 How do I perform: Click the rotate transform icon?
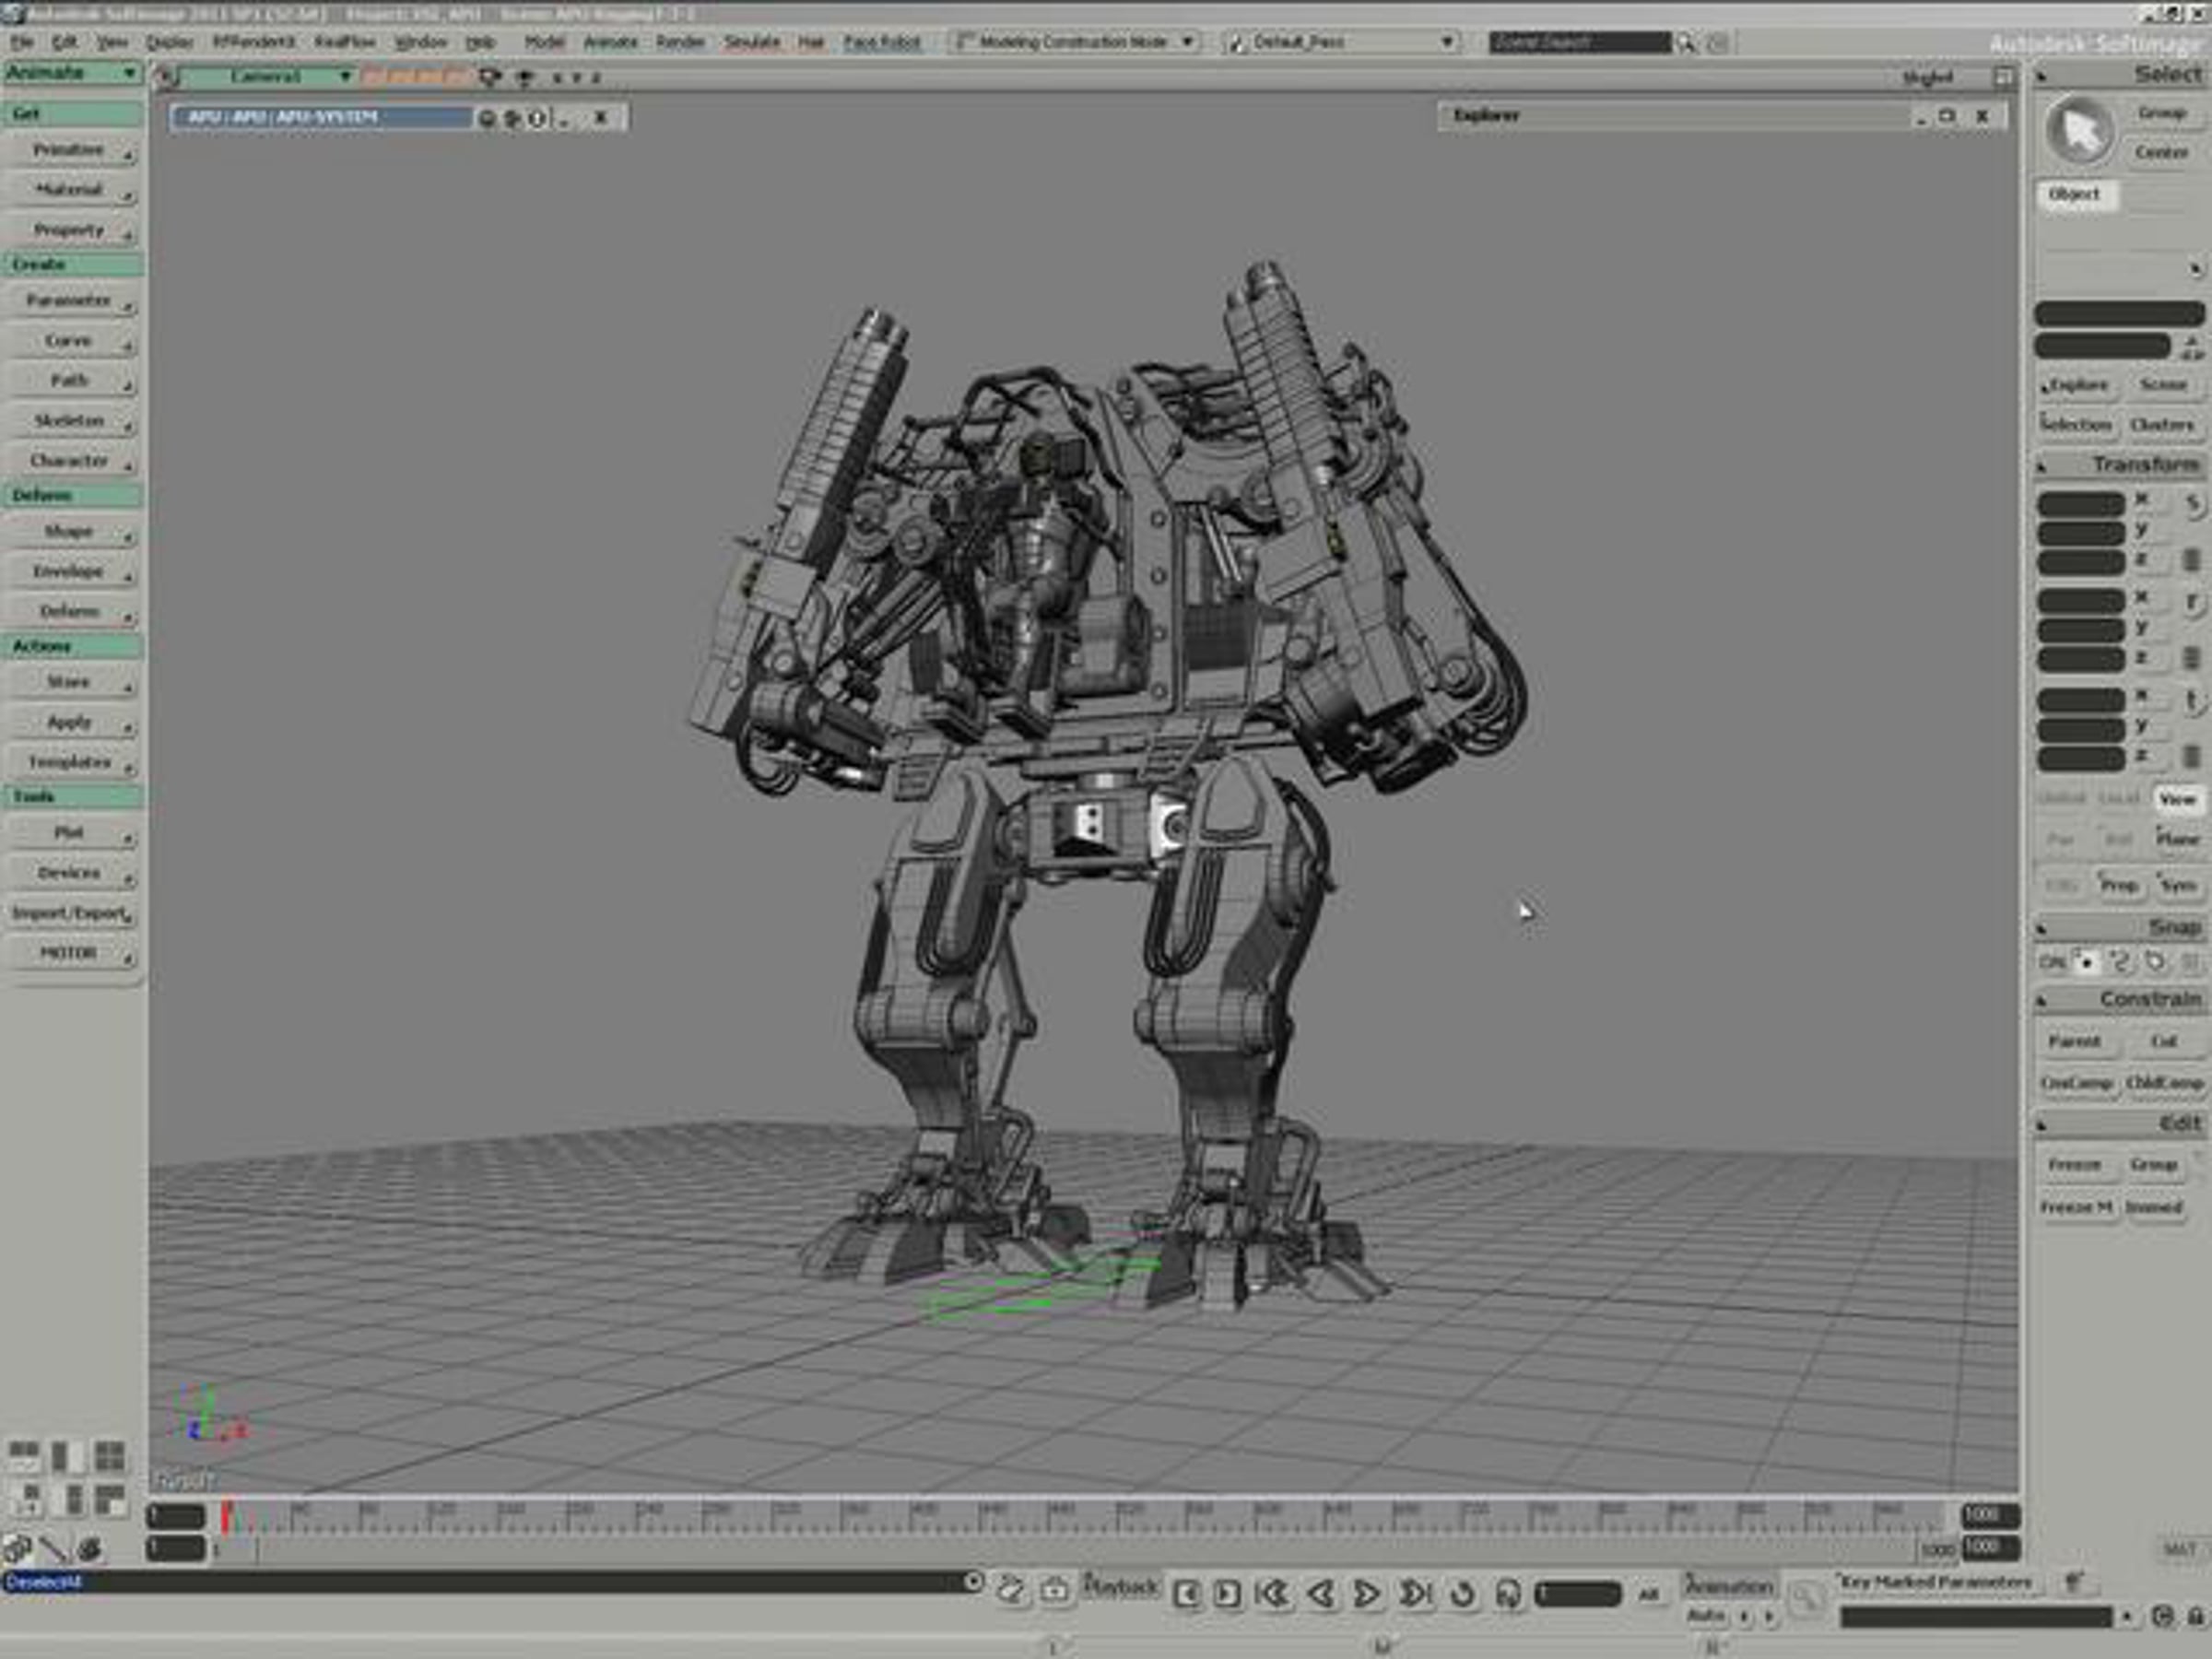point(2191,602)
